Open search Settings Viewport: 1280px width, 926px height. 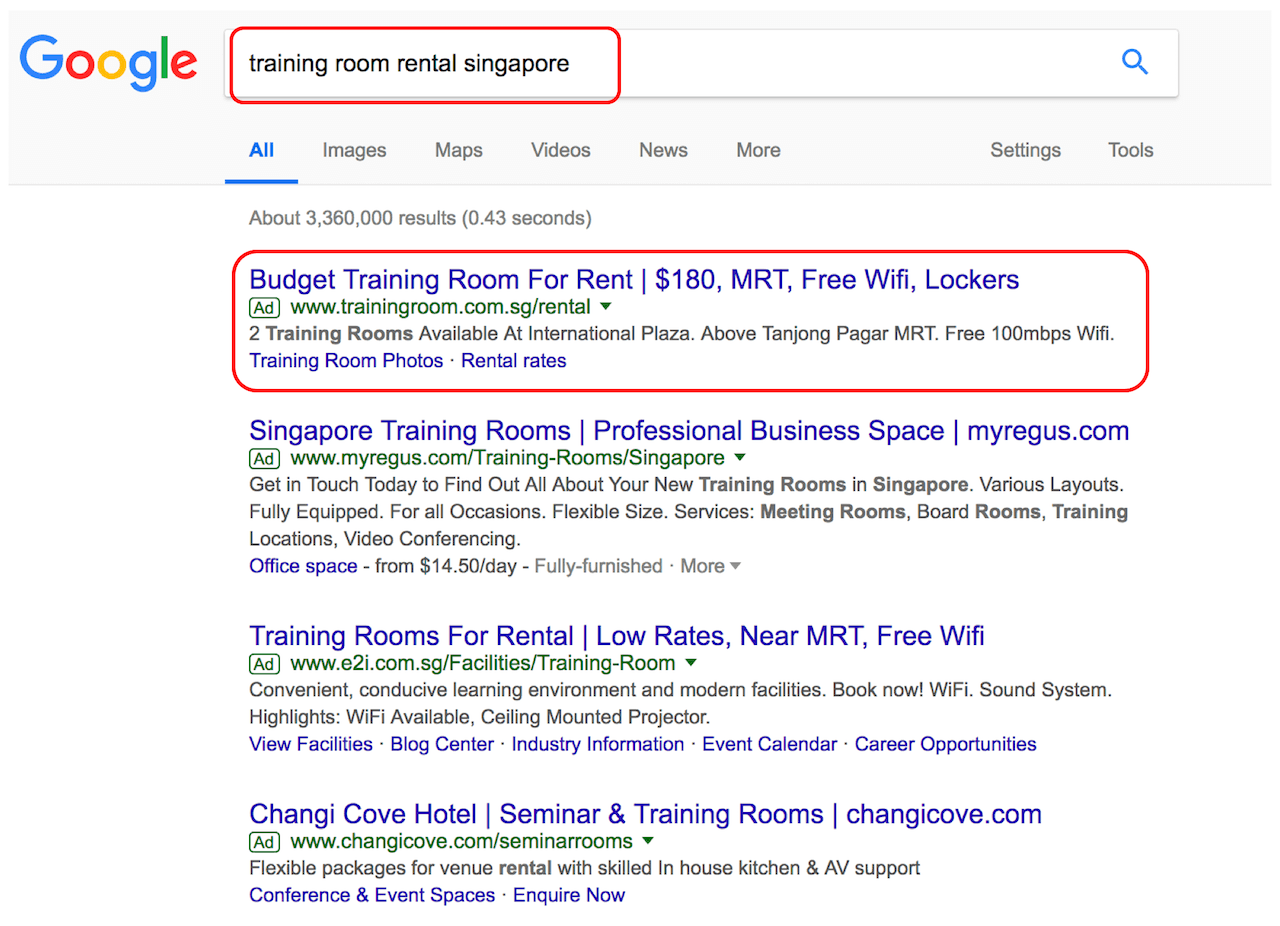tap(1025, 150)
